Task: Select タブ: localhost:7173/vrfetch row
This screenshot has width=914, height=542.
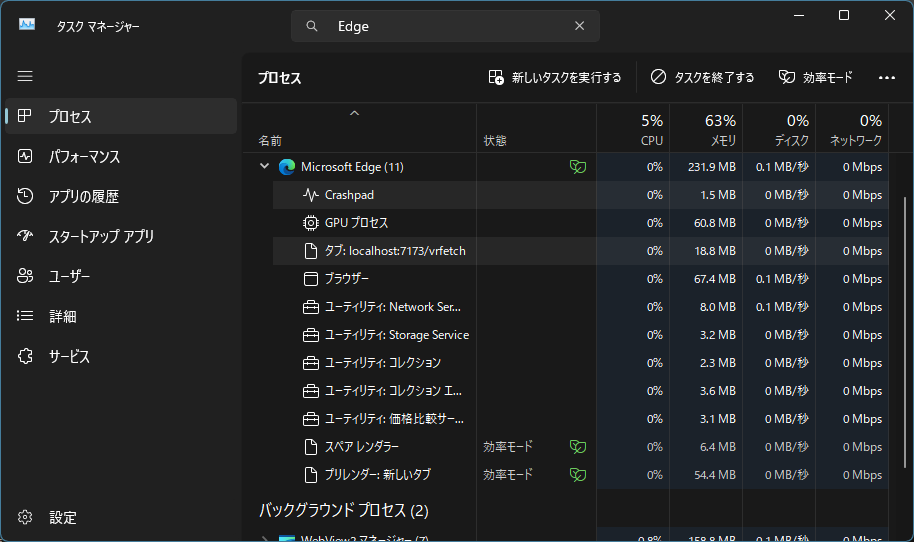Action: click(x=581, y=251)
